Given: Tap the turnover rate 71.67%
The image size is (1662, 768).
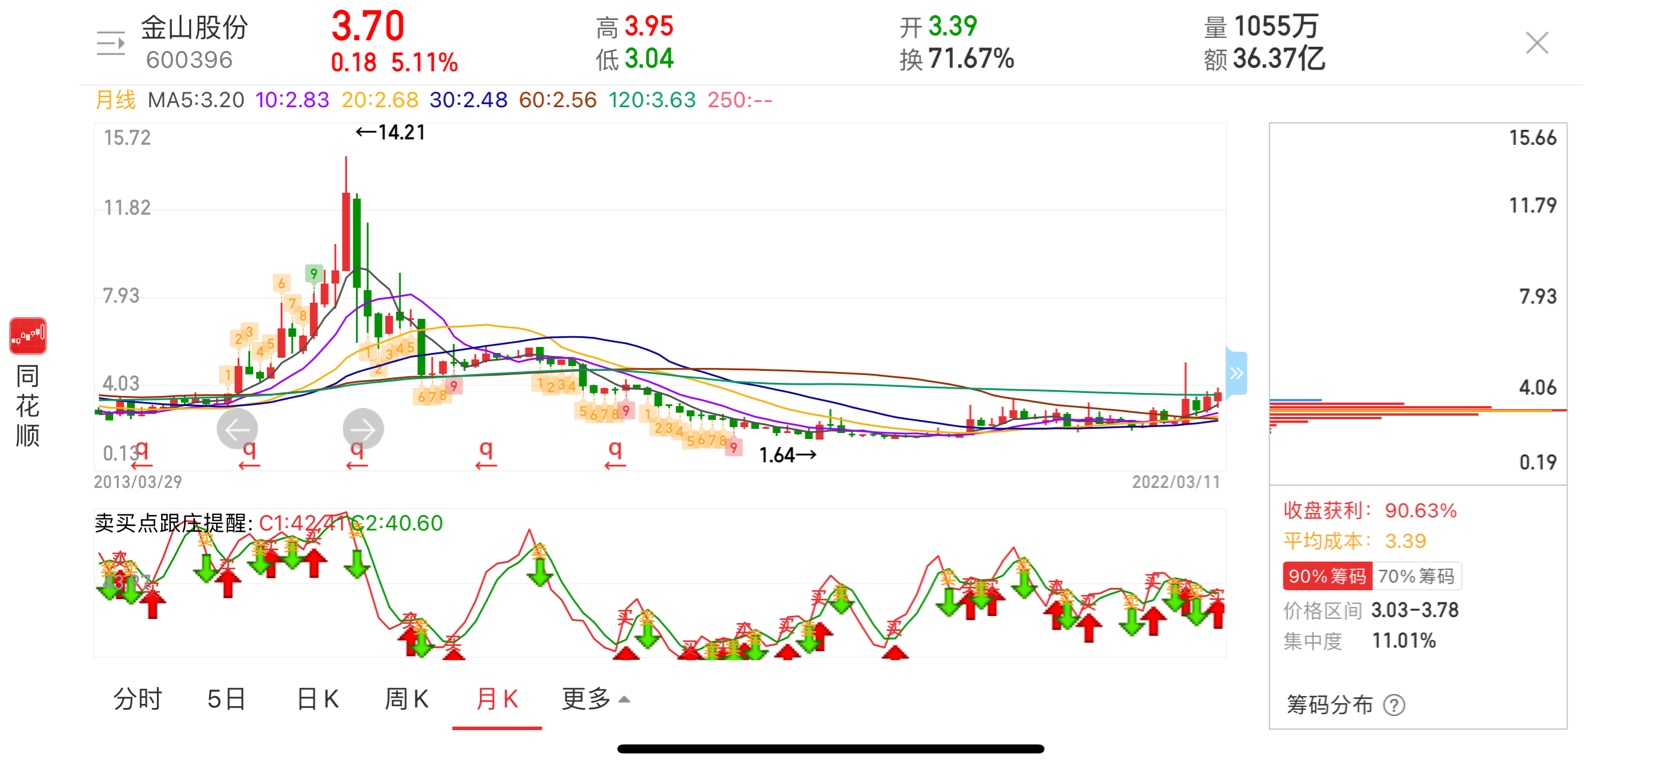Looking at the screenshot, I should coord(971,59).
